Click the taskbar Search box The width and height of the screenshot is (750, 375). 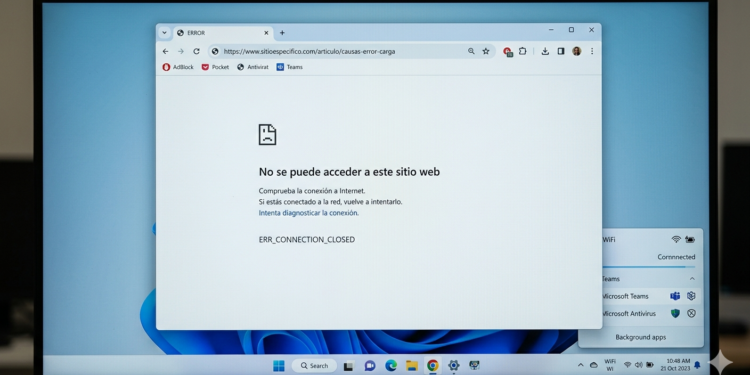pos(313,366)
